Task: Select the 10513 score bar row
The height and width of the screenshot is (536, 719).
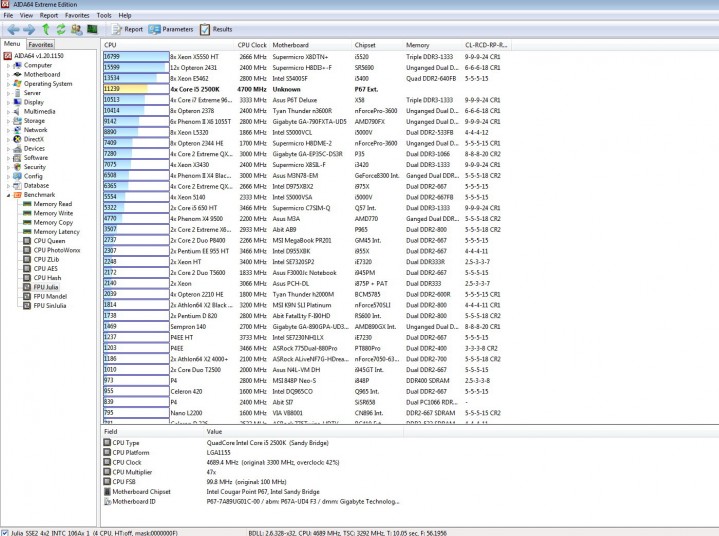Action: [x=136, y=100]
